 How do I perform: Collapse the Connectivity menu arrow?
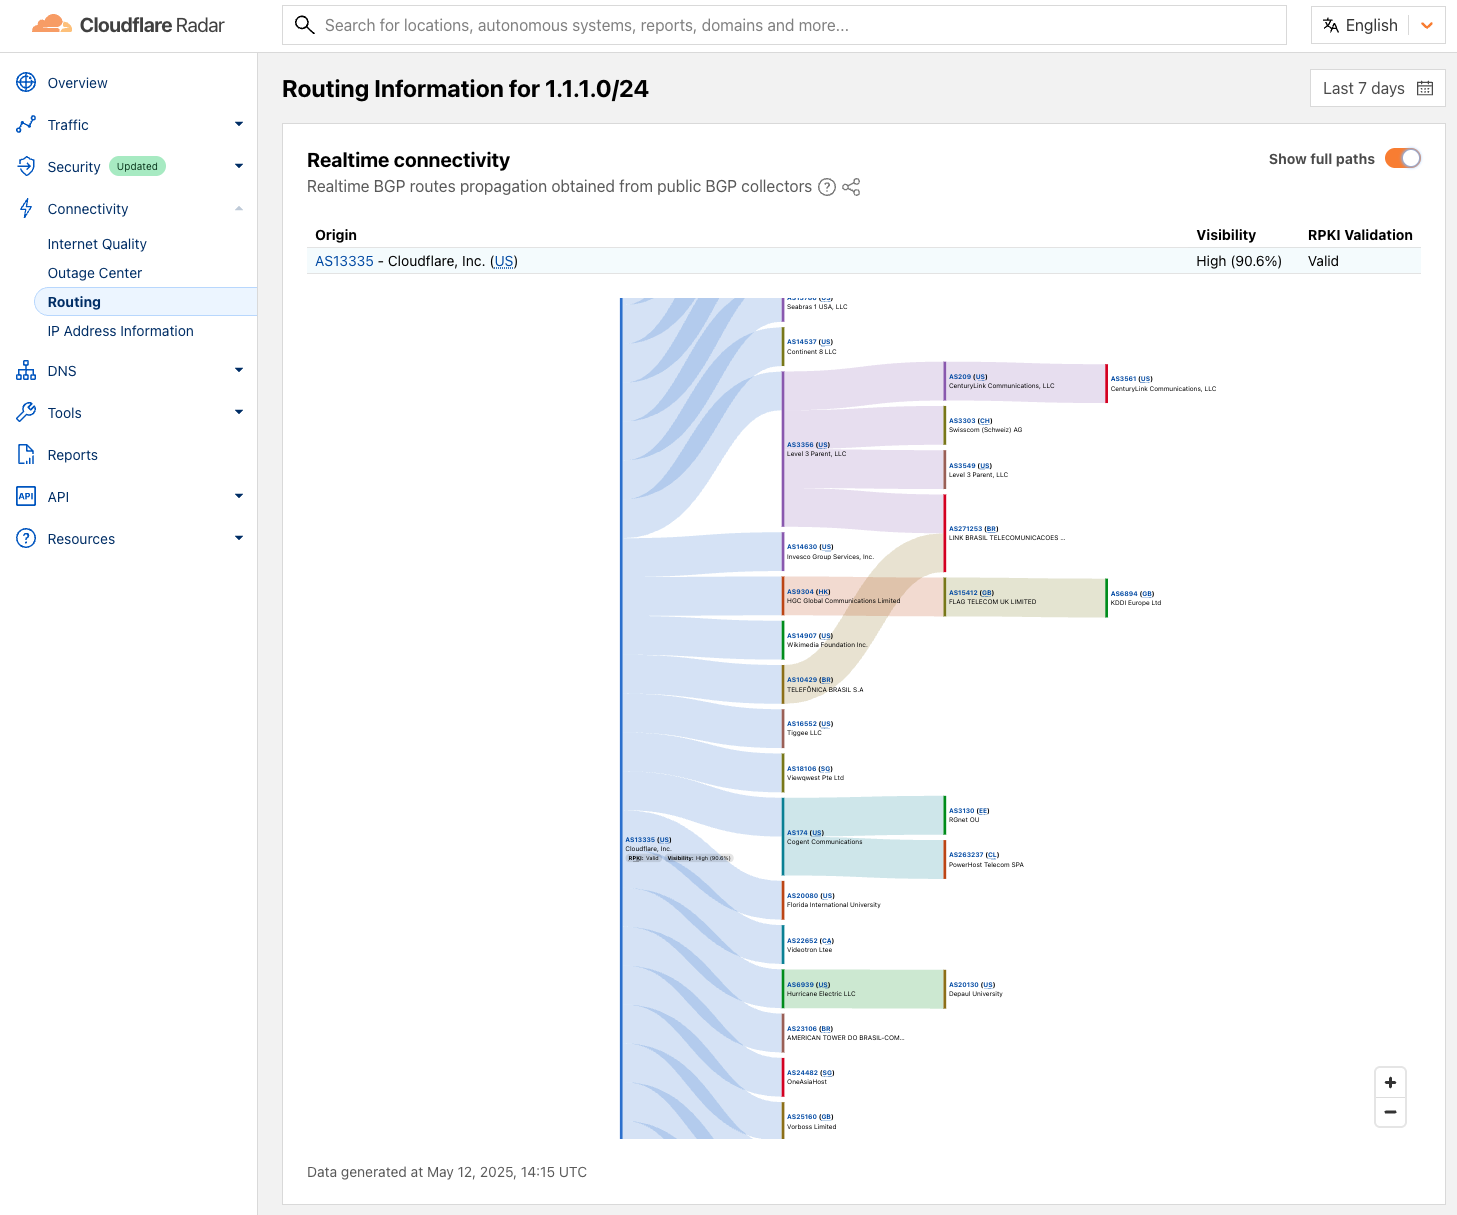(239, 208)
